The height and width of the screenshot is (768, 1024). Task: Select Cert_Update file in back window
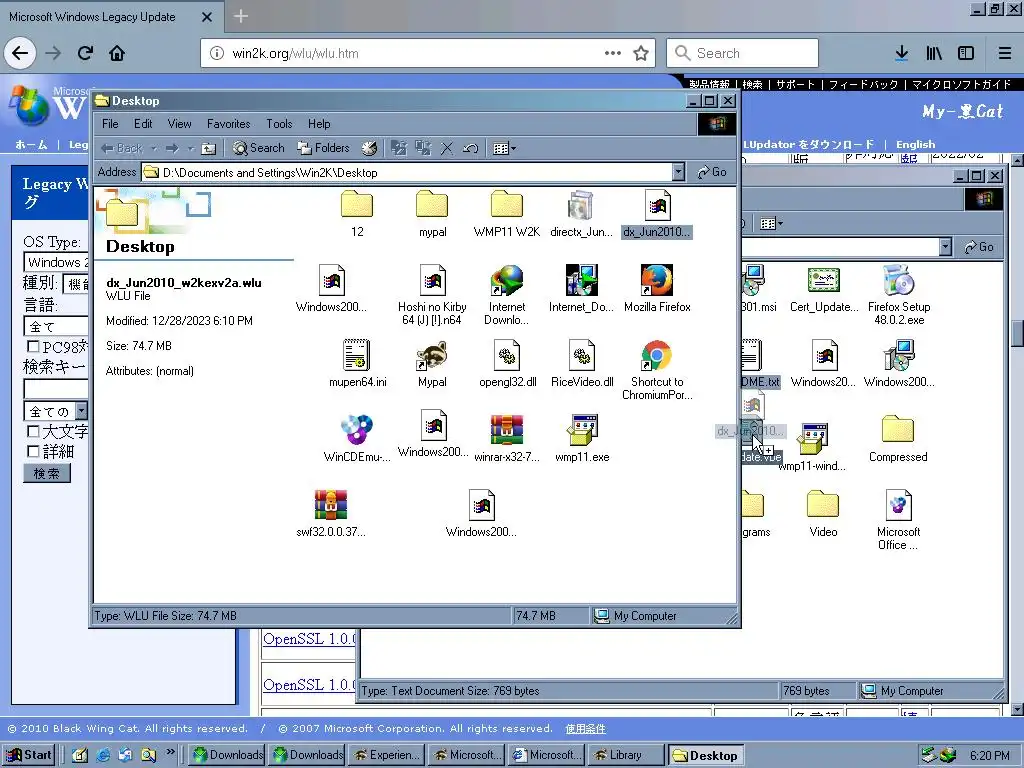[x=824, y=280]
